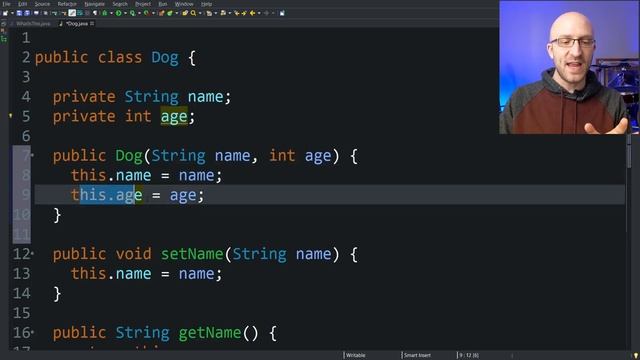640x360 pixels.
Task: Click the restore view icon left of tabs
Action: click(x=4, y=24)
